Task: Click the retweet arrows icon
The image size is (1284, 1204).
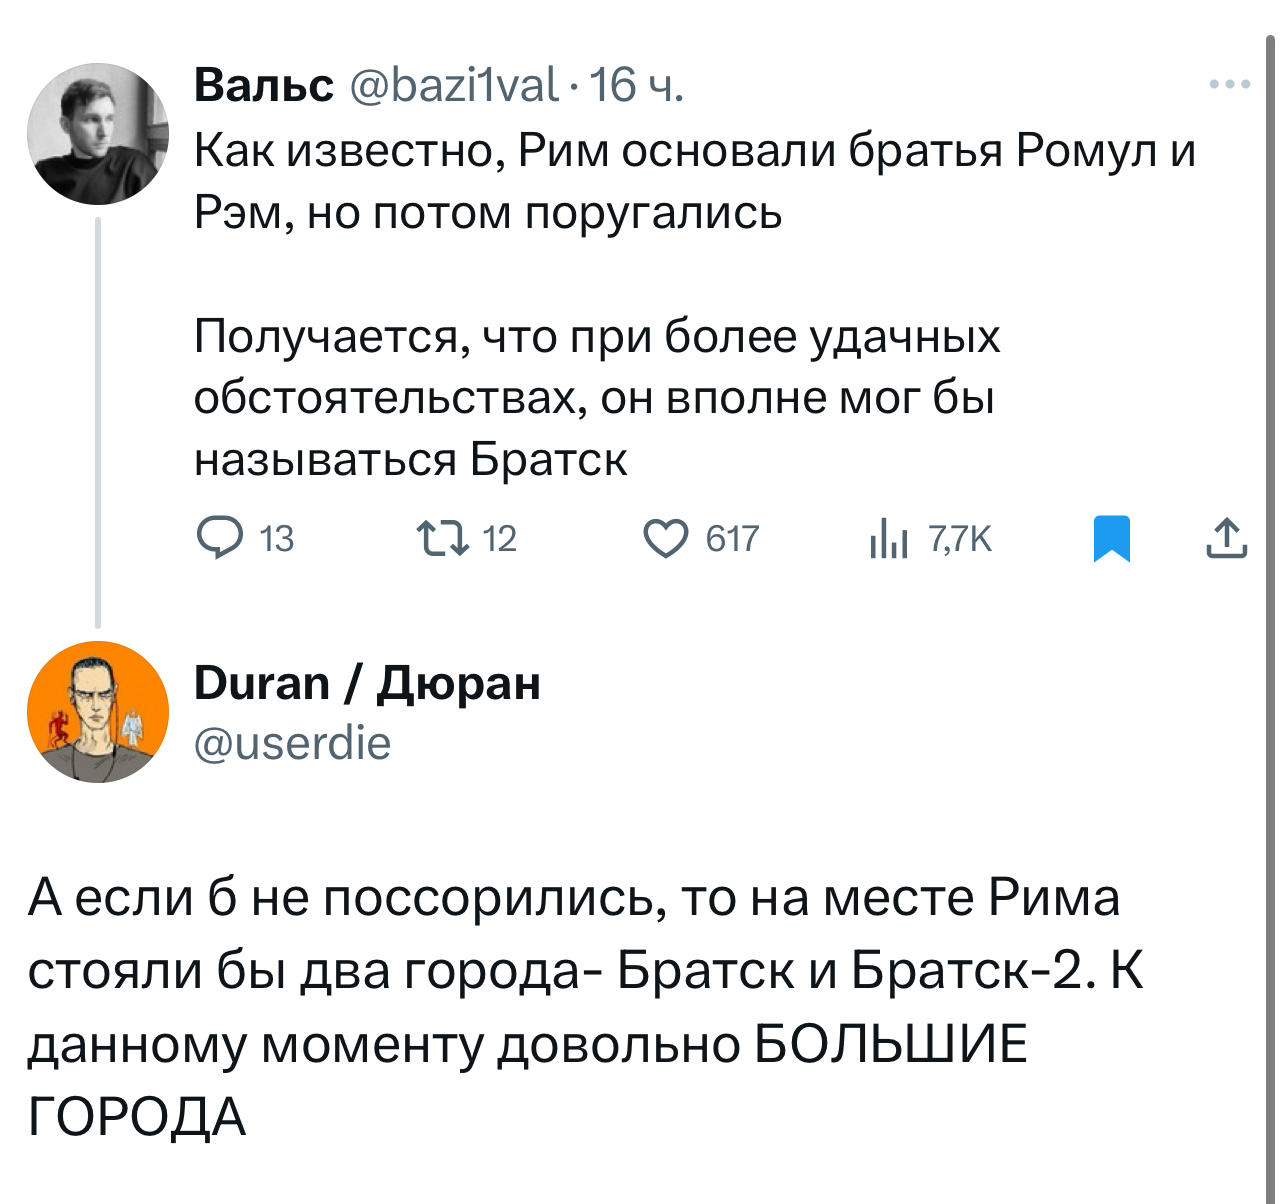Action: (x=442, y=539)
